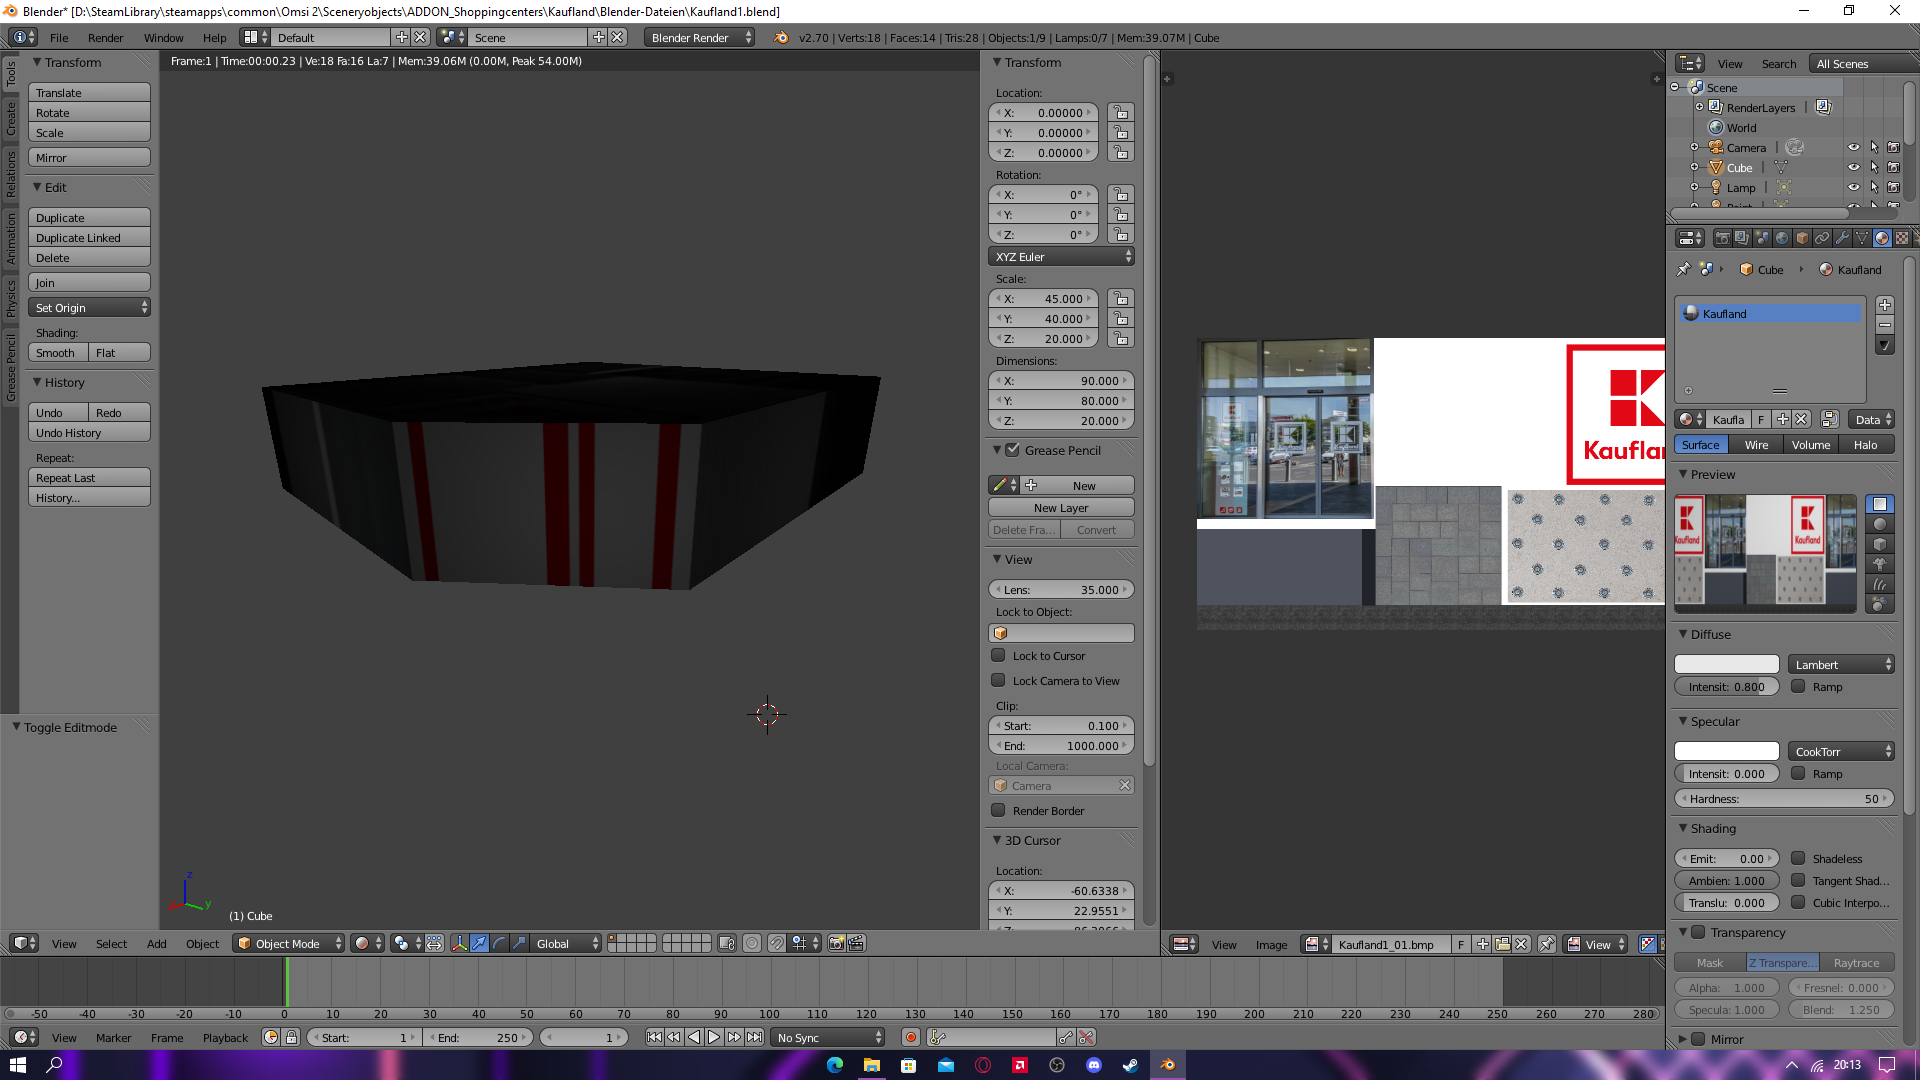Open Steam from the Windows taskbar
The width and height of the screenshot is (1920, 1080).
point(1130,1065)
